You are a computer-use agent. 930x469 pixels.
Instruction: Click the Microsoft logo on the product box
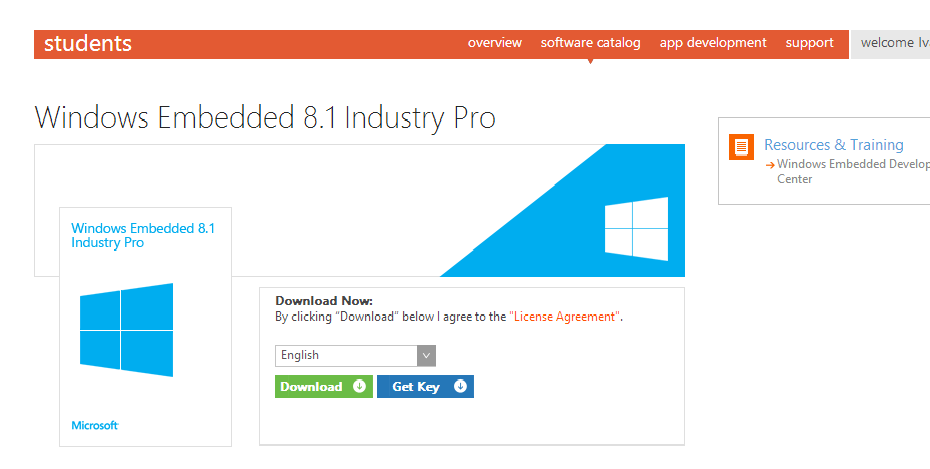(x=95, y=425)
